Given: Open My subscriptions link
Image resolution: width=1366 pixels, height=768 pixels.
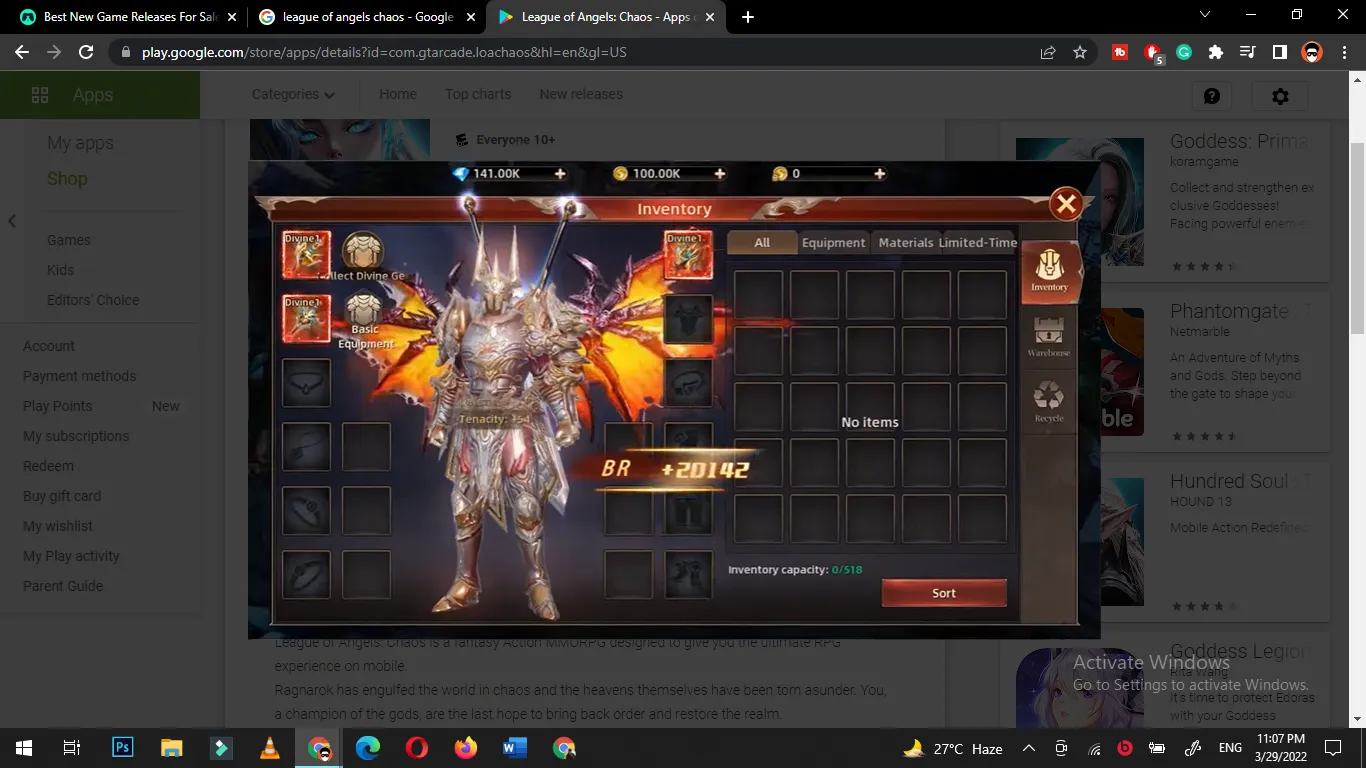Looking at the screenshot, I should (76, 436).
